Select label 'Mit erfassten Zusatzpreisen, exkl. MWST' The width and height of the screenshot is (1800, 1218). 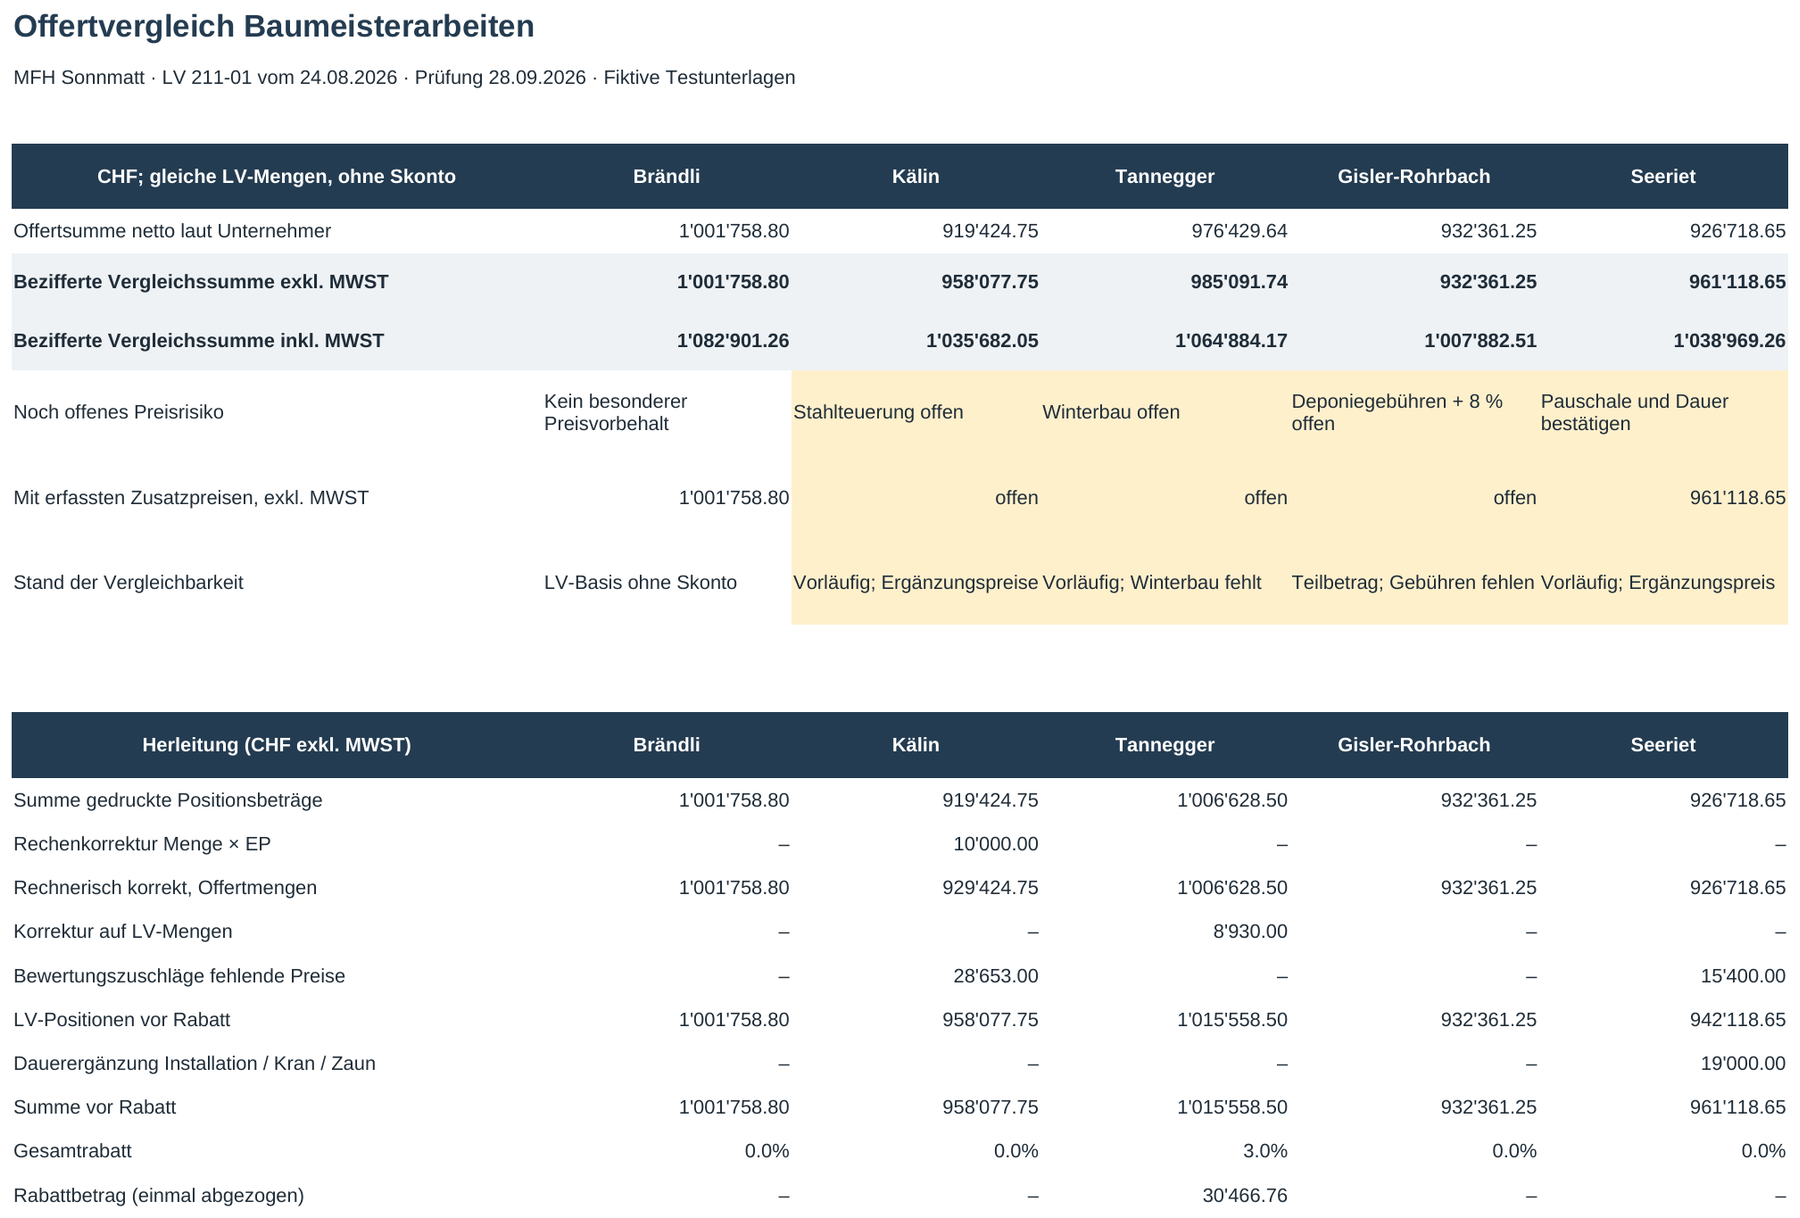pos(191,498)
